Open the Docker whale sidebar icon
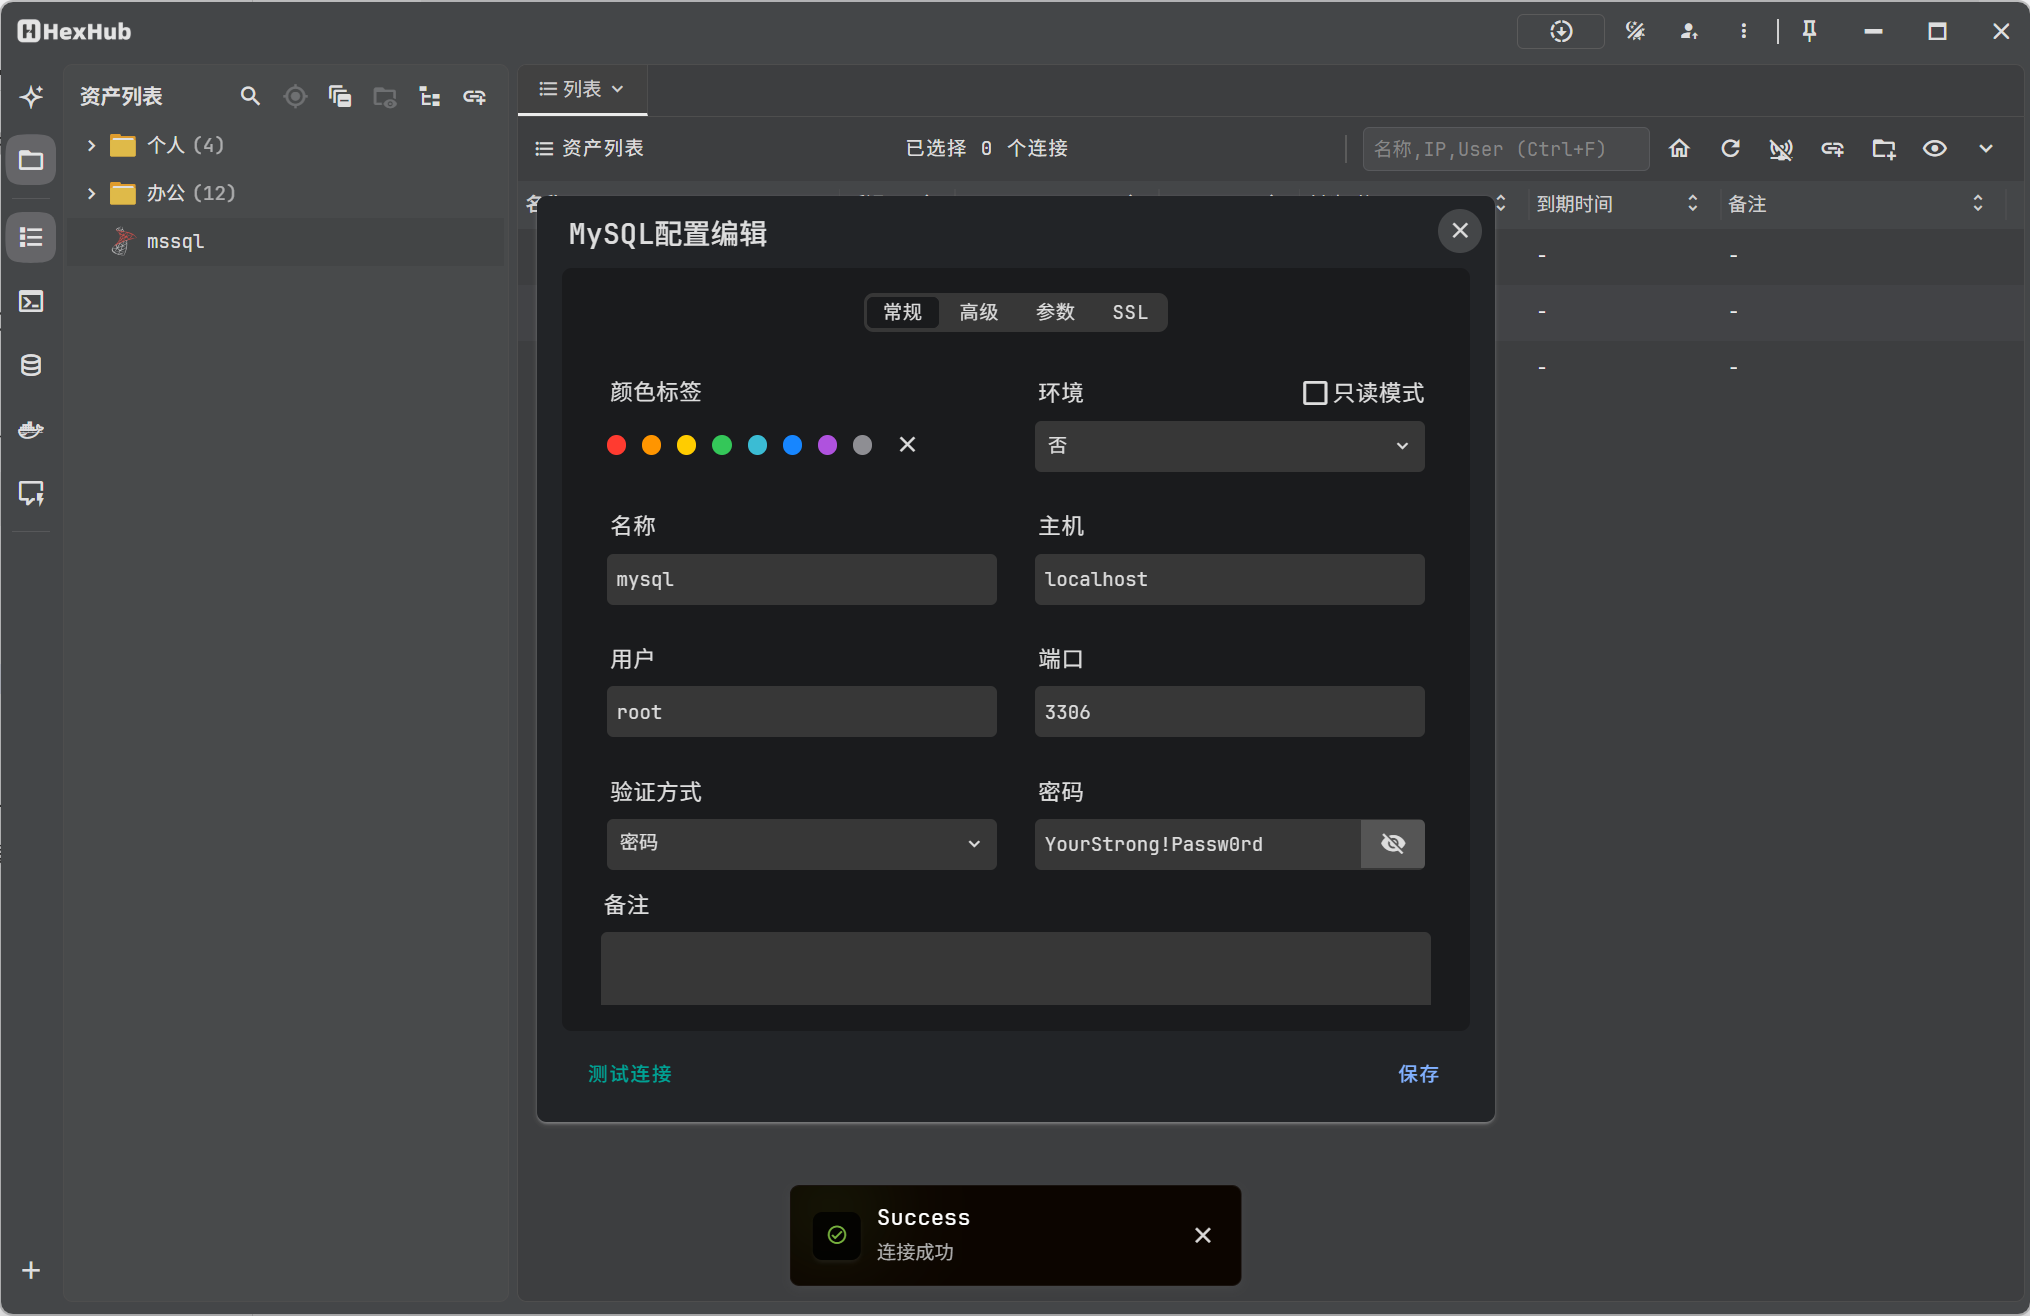Screen dimensions: 2030x1316 click(31, 429)
